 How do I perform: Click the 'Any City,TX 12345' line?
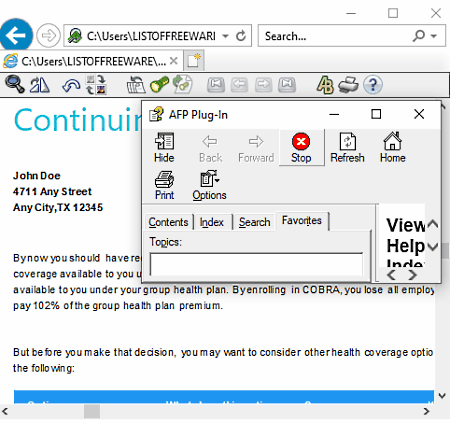[x=58, y=208]
